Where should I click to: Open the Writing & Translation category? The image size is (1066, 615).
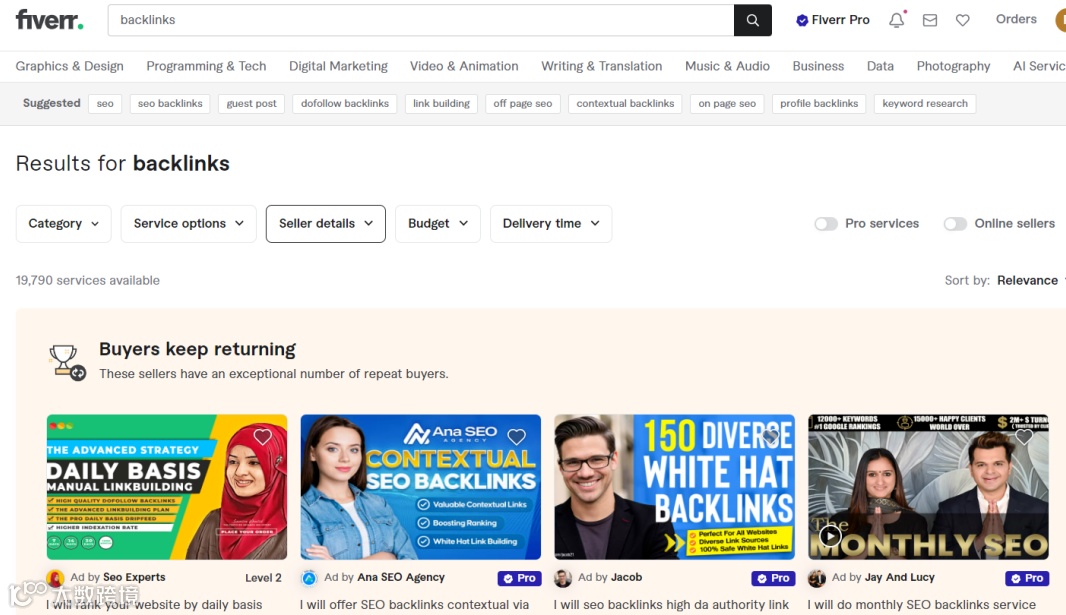(x=601, y=66)
